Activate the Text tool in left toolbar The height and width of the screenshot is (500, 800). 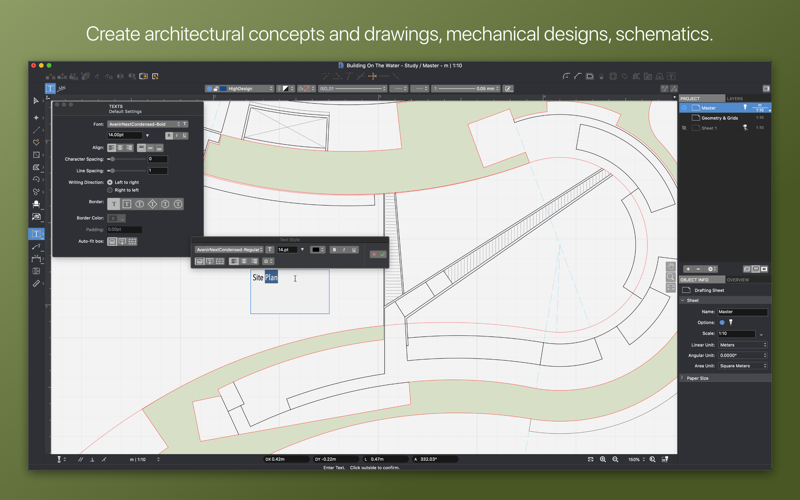pos(36,234)
